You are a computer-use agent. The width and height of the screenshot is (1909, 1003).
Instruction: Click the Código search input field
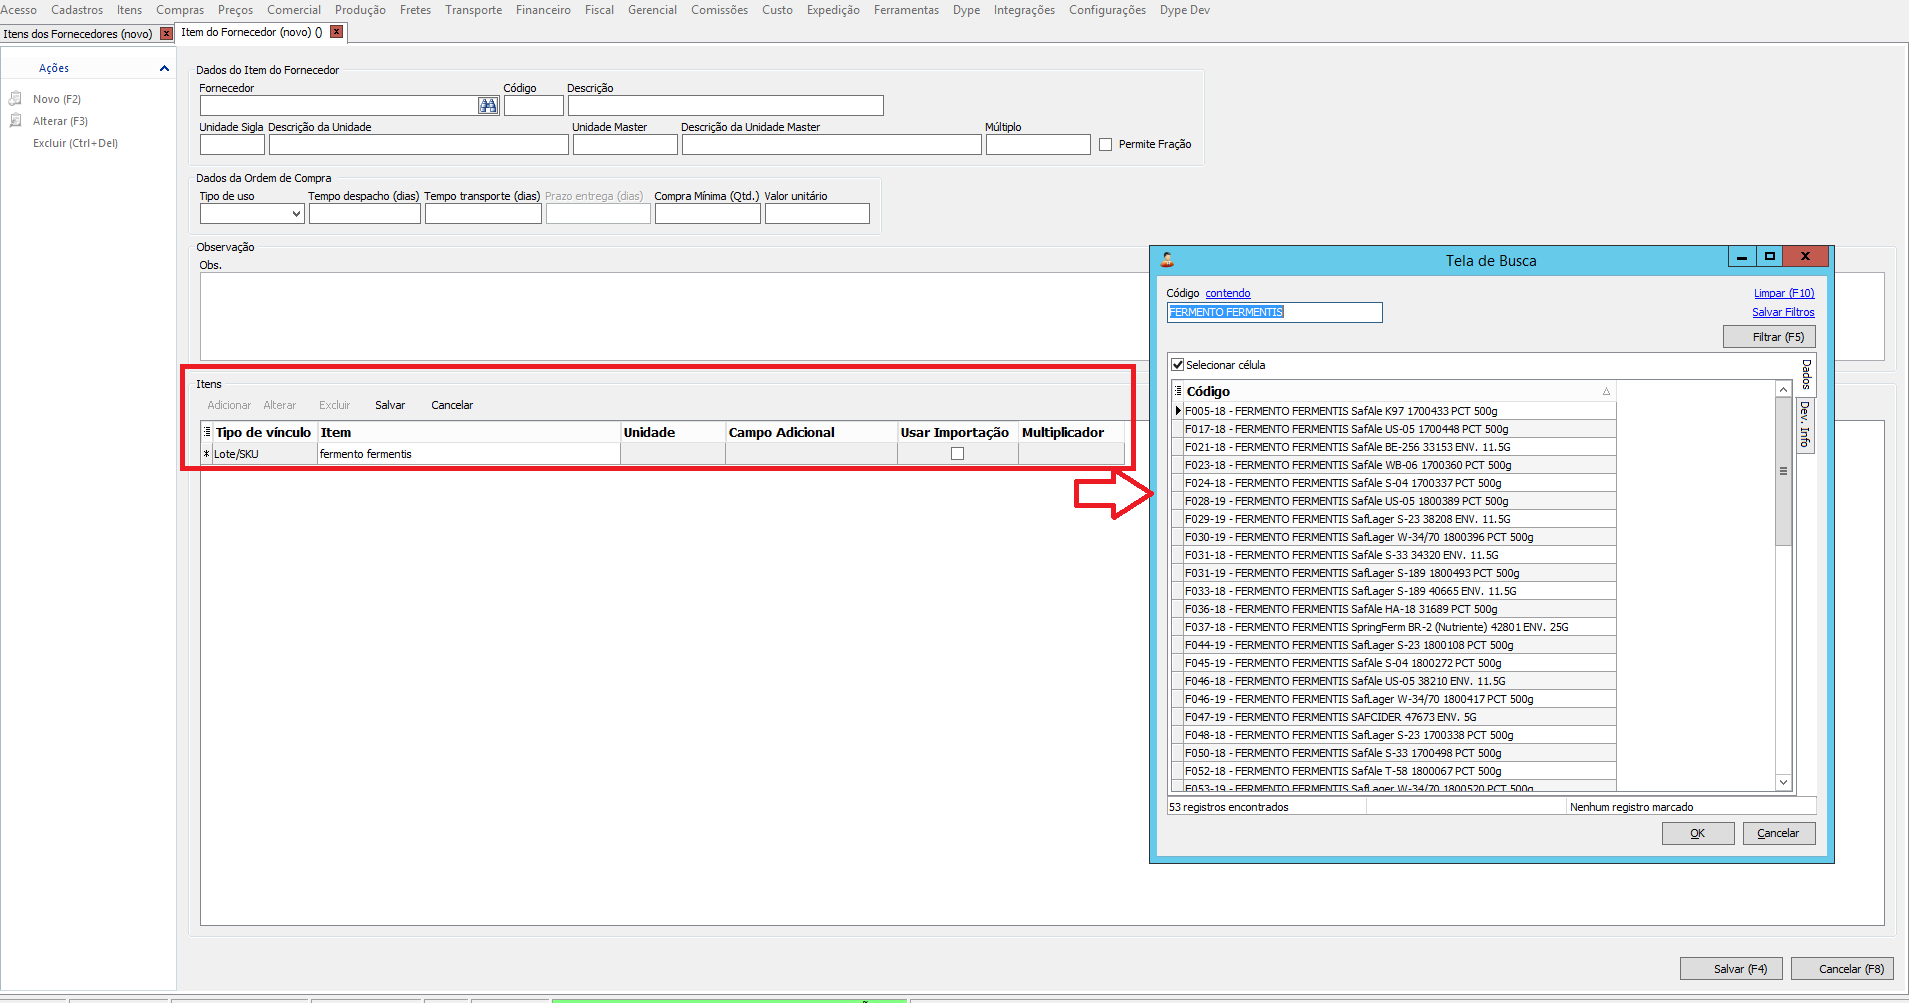click(x=1275, y=313)
